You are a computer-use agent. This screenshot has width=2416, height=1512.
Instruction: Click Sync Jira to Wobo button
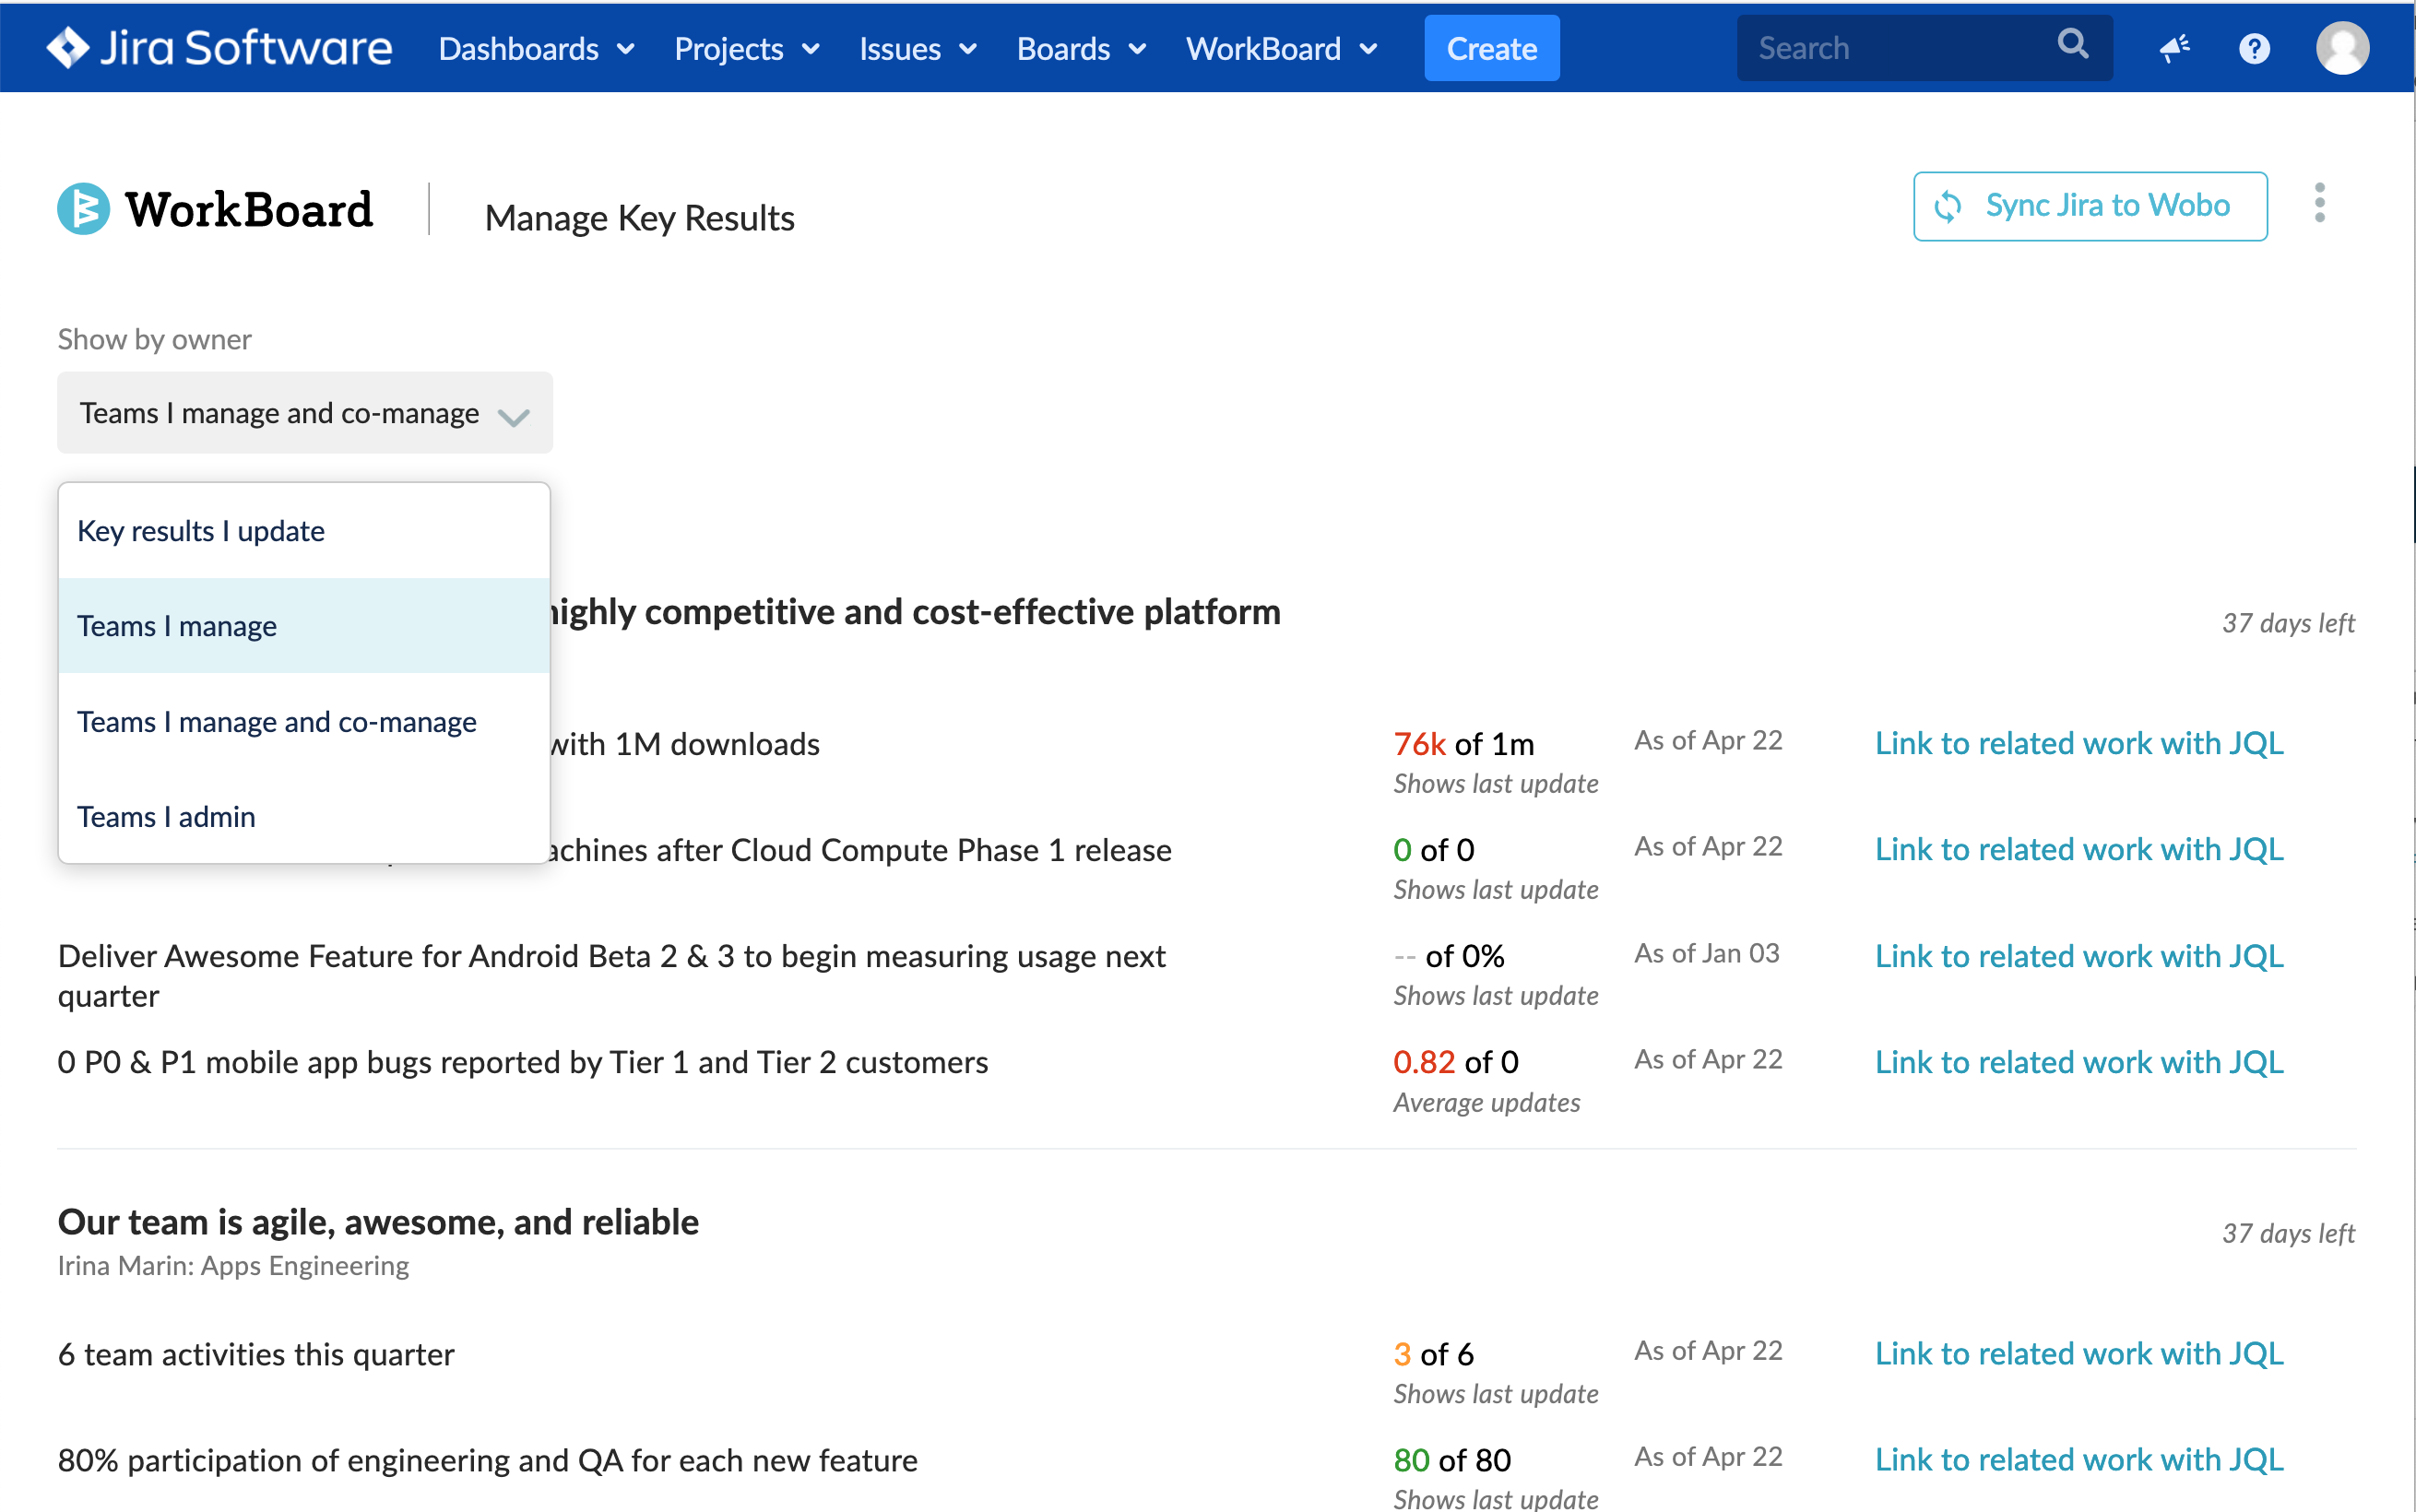coord(2090,206)
